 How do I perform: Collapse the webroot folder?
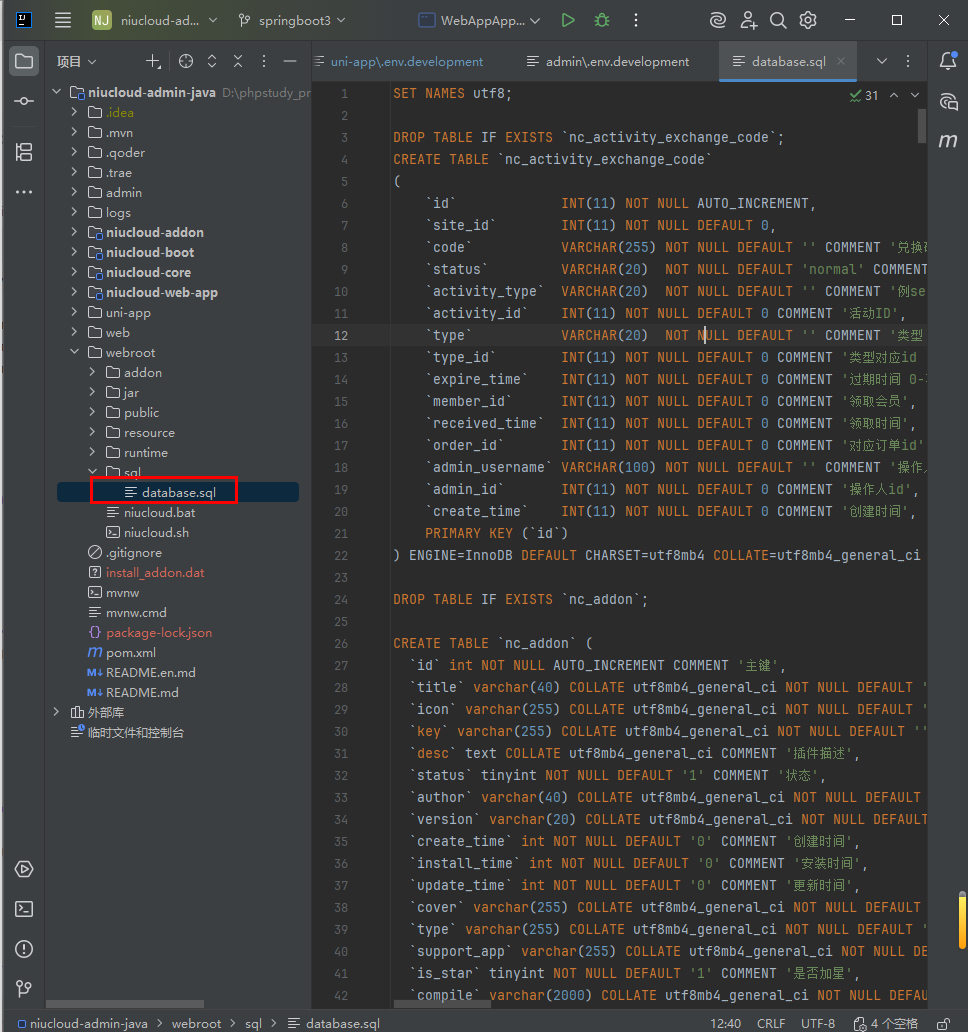tap(75, 352)
